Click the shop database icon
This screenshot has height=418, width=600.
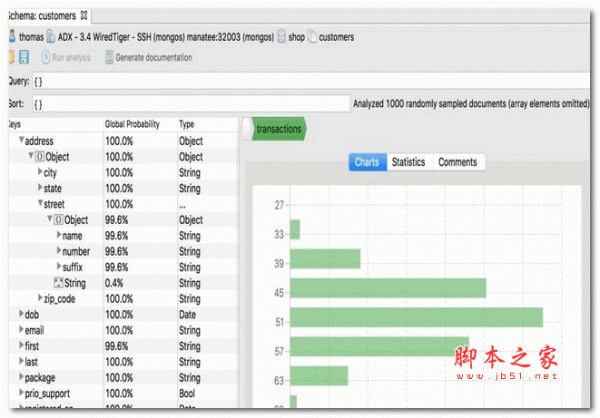click(x=282, y=37)
